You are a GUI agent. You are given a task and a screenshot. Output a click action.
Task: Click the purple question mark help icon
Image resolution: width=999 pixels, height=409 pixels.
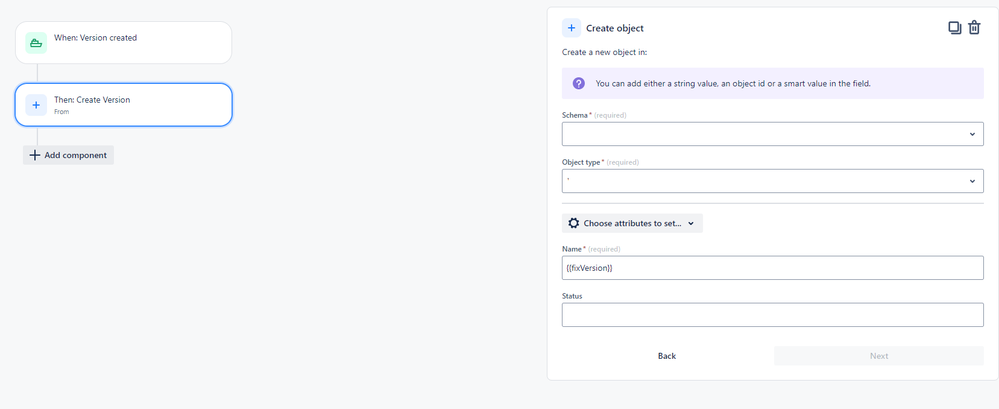click(579, 83)
